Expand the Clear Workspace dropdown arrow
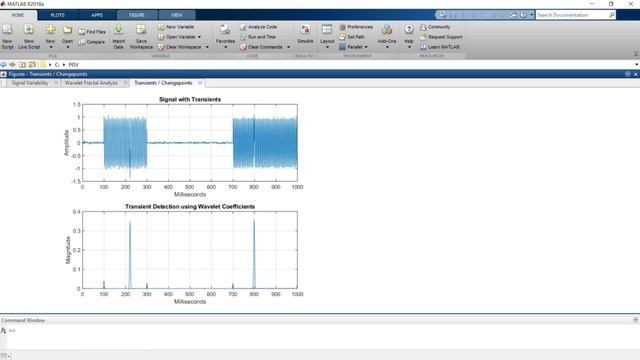The width and height of the screenshot is (640, 360). pos(207,47)
